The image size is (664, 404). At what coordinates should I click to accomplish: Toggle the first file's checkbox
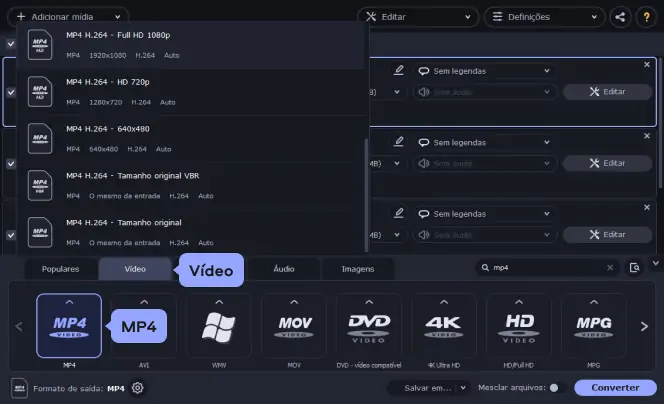click(11, 92)
